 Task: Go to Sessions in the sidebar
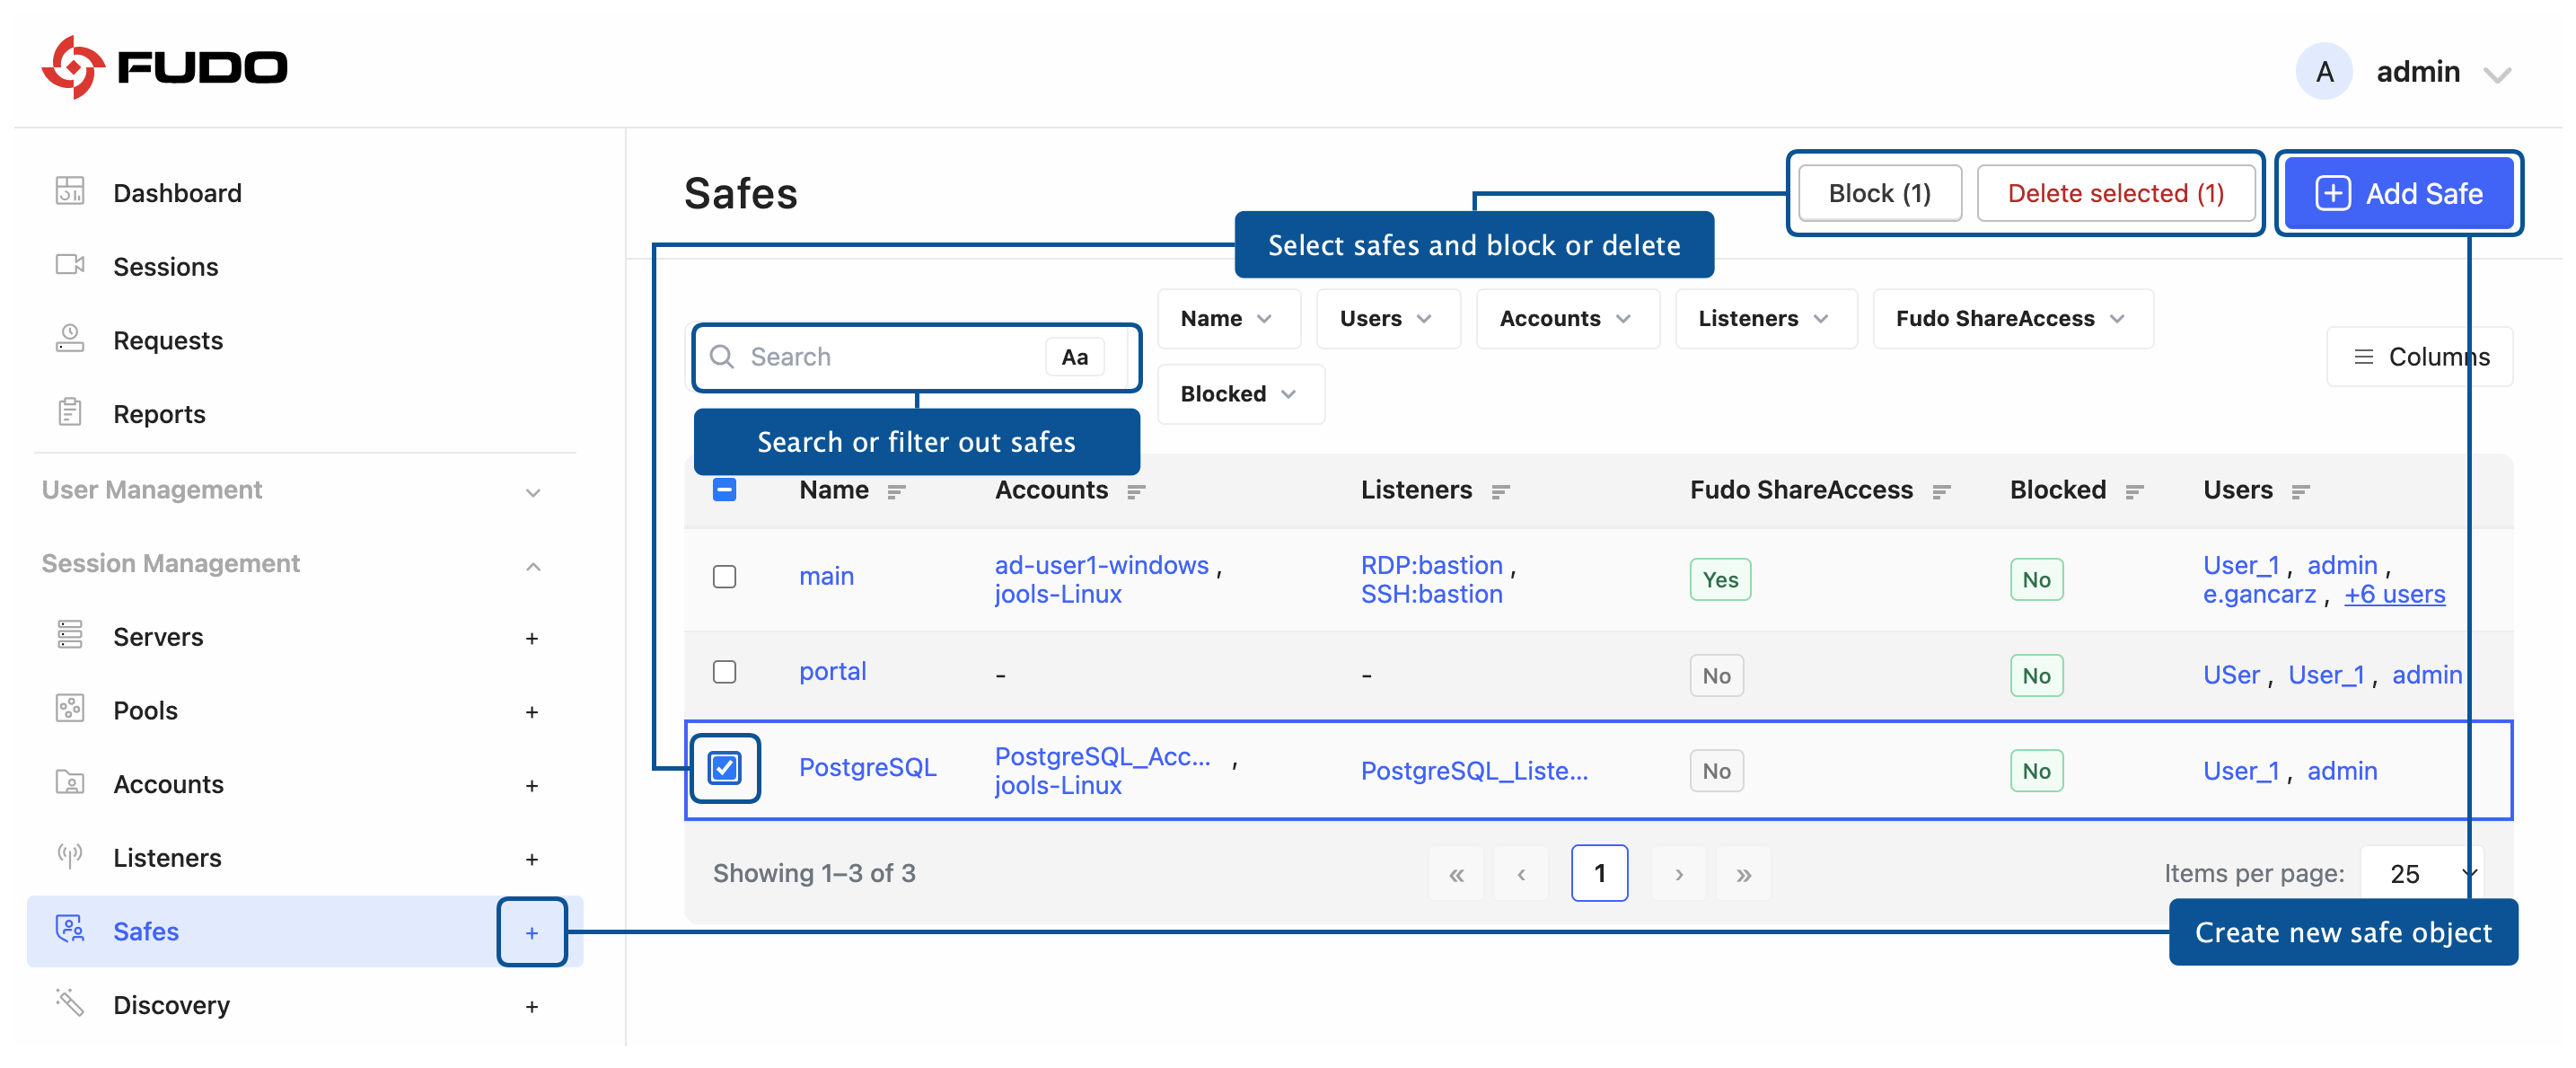[x=165, y=267]
